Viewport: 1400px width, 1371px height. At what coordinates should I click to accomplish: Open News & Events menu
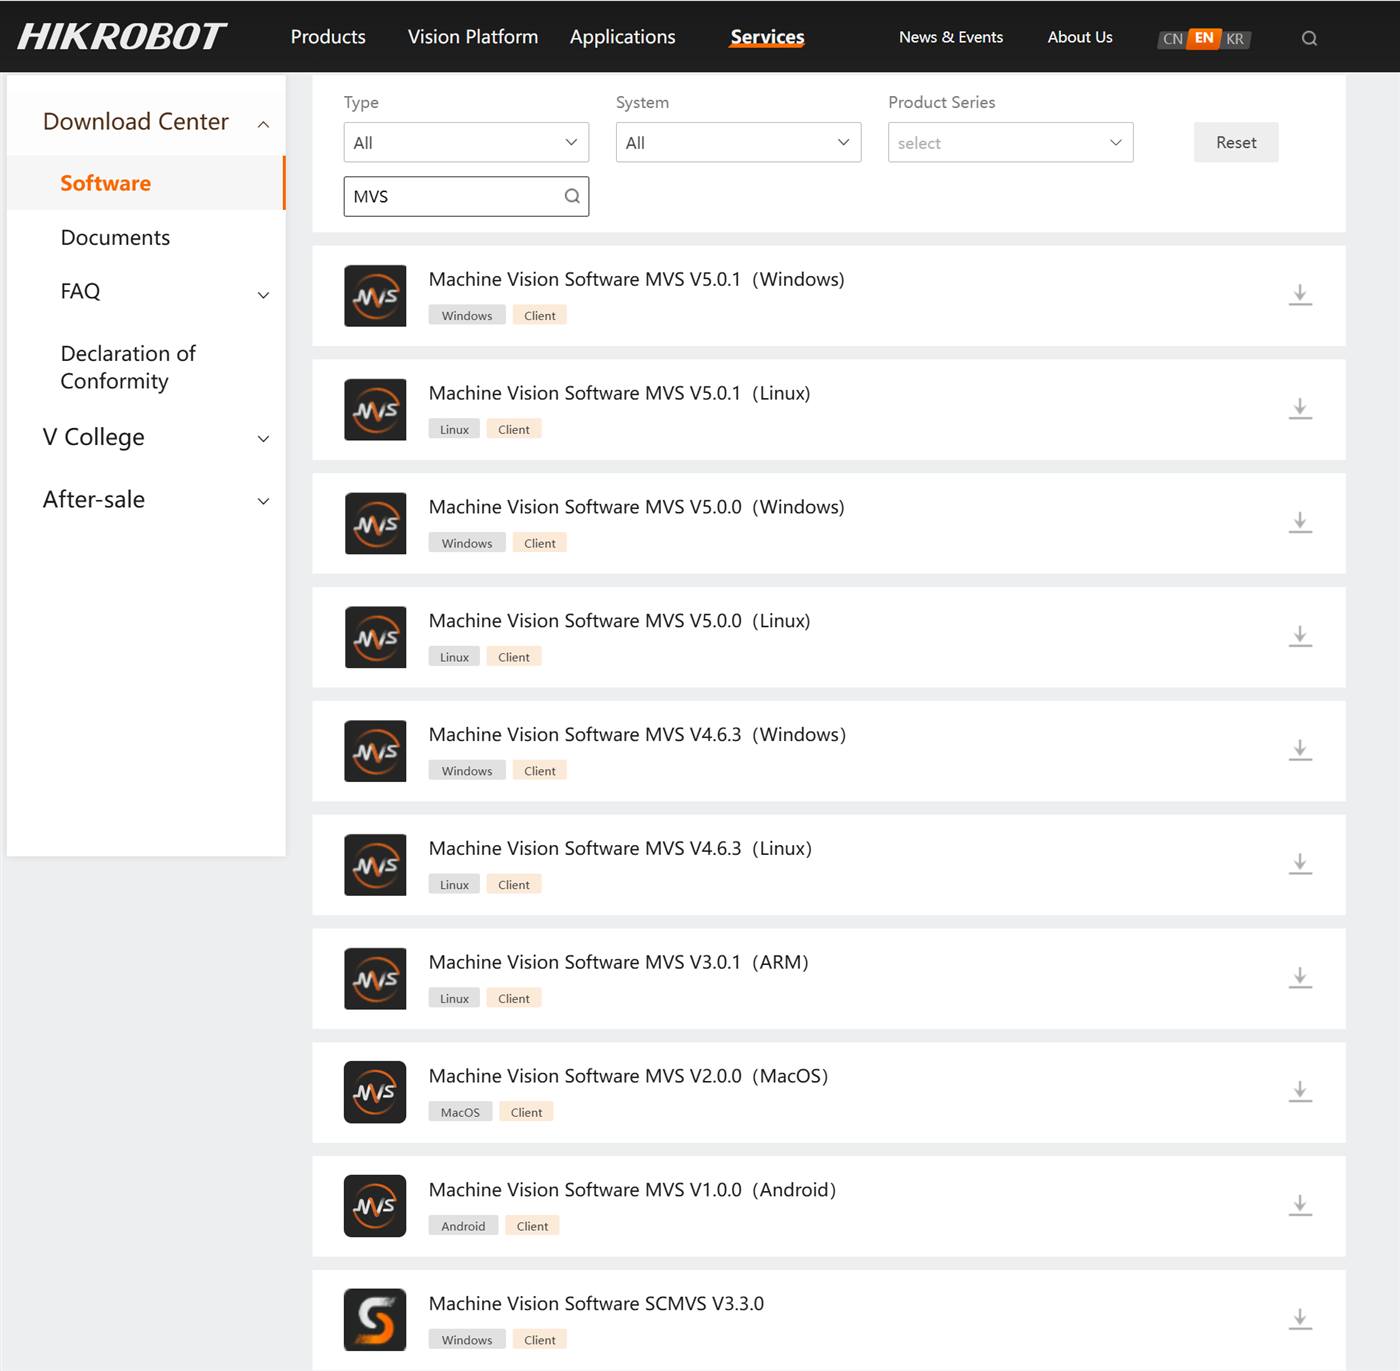click(951, 37)
